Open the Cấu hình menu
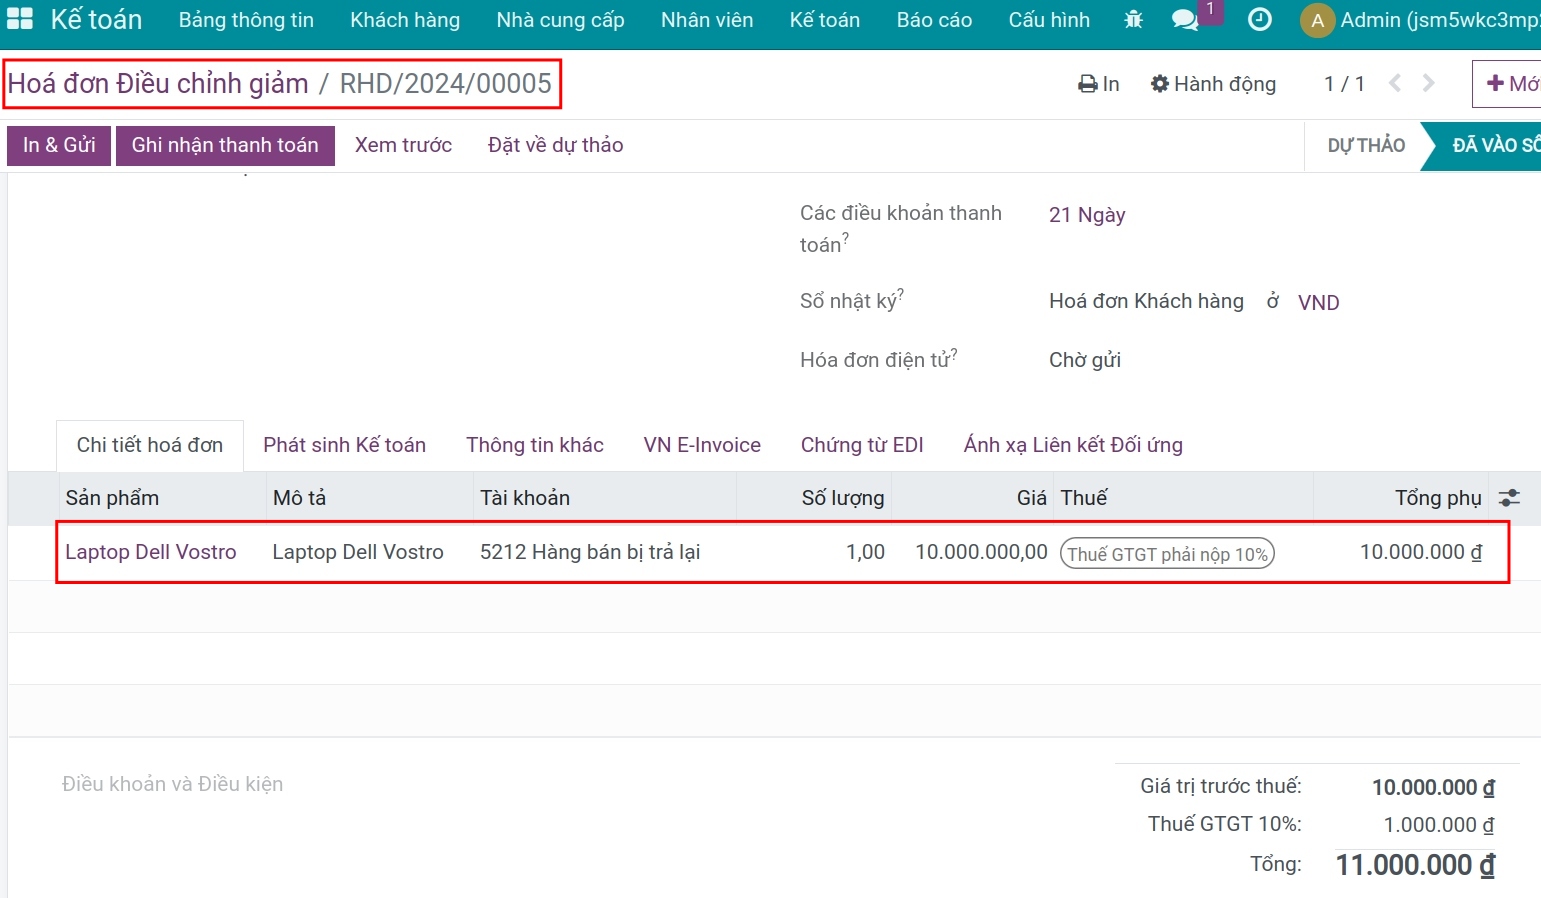1541x898 pixels. coord(1049,20)
